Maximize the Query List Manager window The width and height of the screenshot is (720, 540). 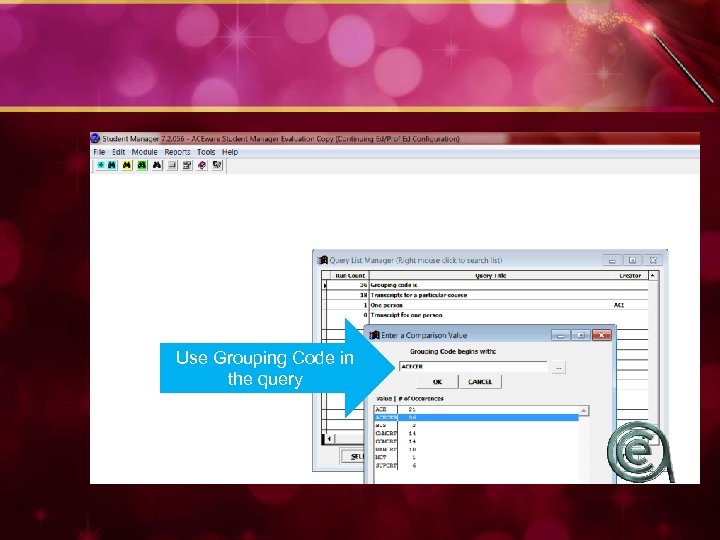coord(632,260)
